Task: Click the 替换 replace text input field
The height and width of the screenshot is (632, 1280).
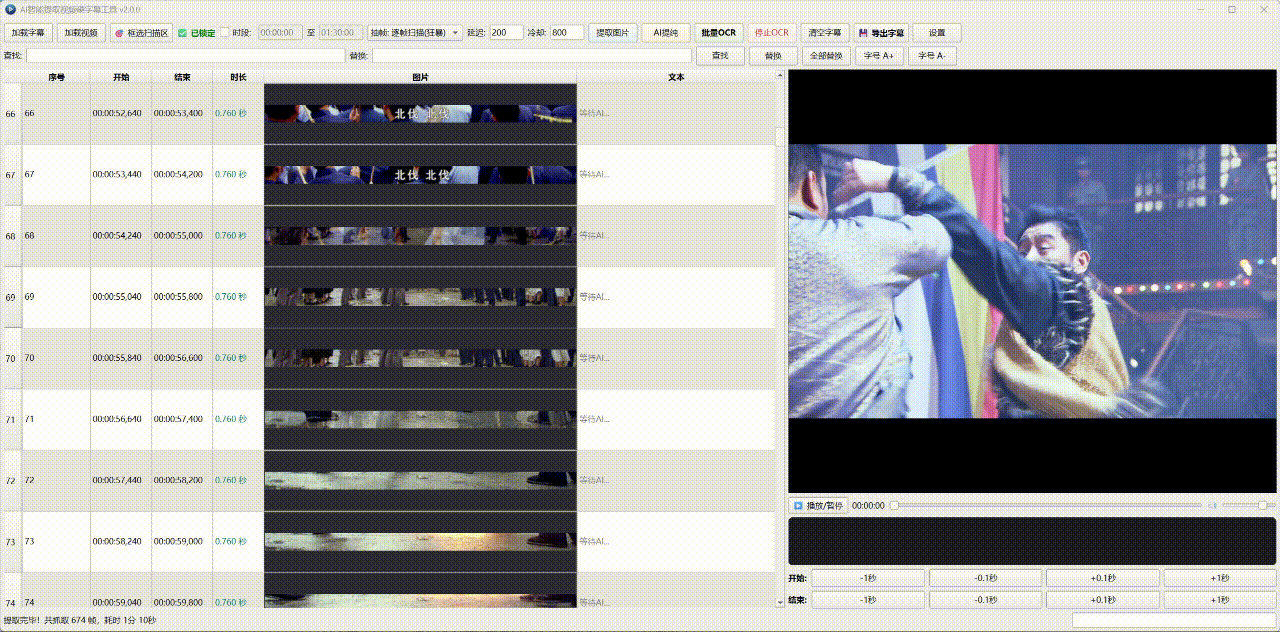Action: (x=532, y=56)
